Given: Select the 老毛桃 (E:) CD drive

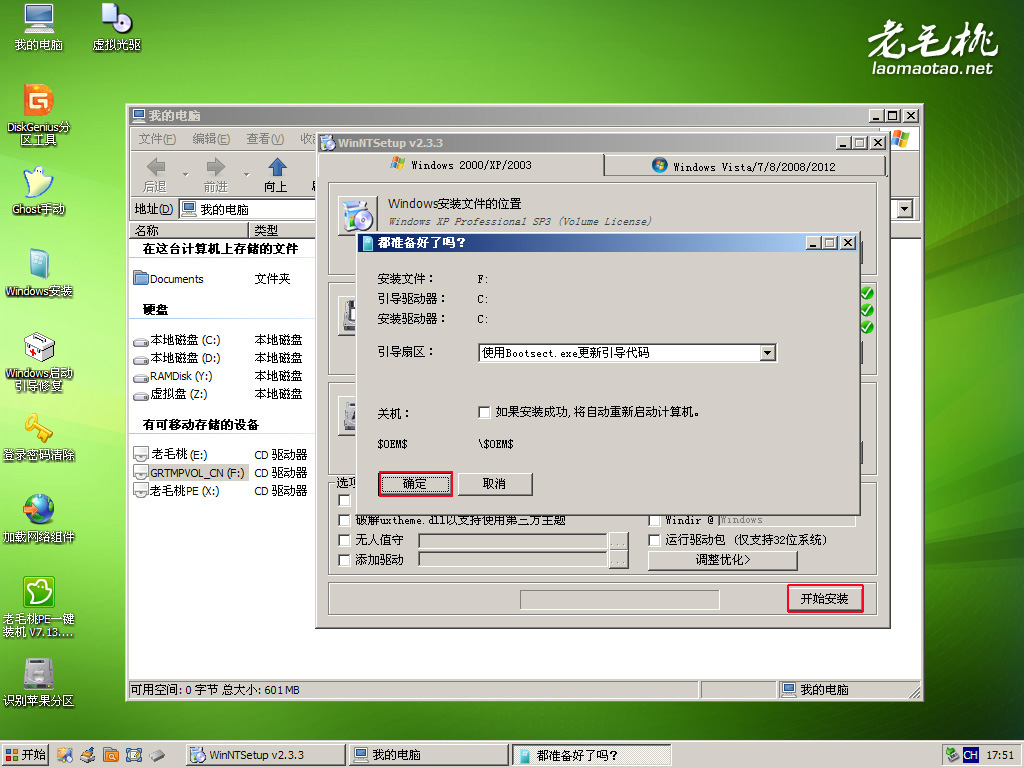Looking at the screenshot, I should click(170, 454).
